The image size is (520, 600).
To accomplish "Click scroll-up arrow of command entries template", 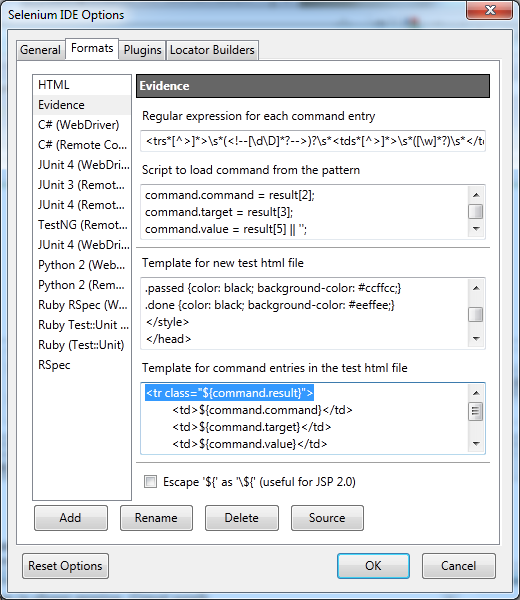I will click(x=476, y=393).
